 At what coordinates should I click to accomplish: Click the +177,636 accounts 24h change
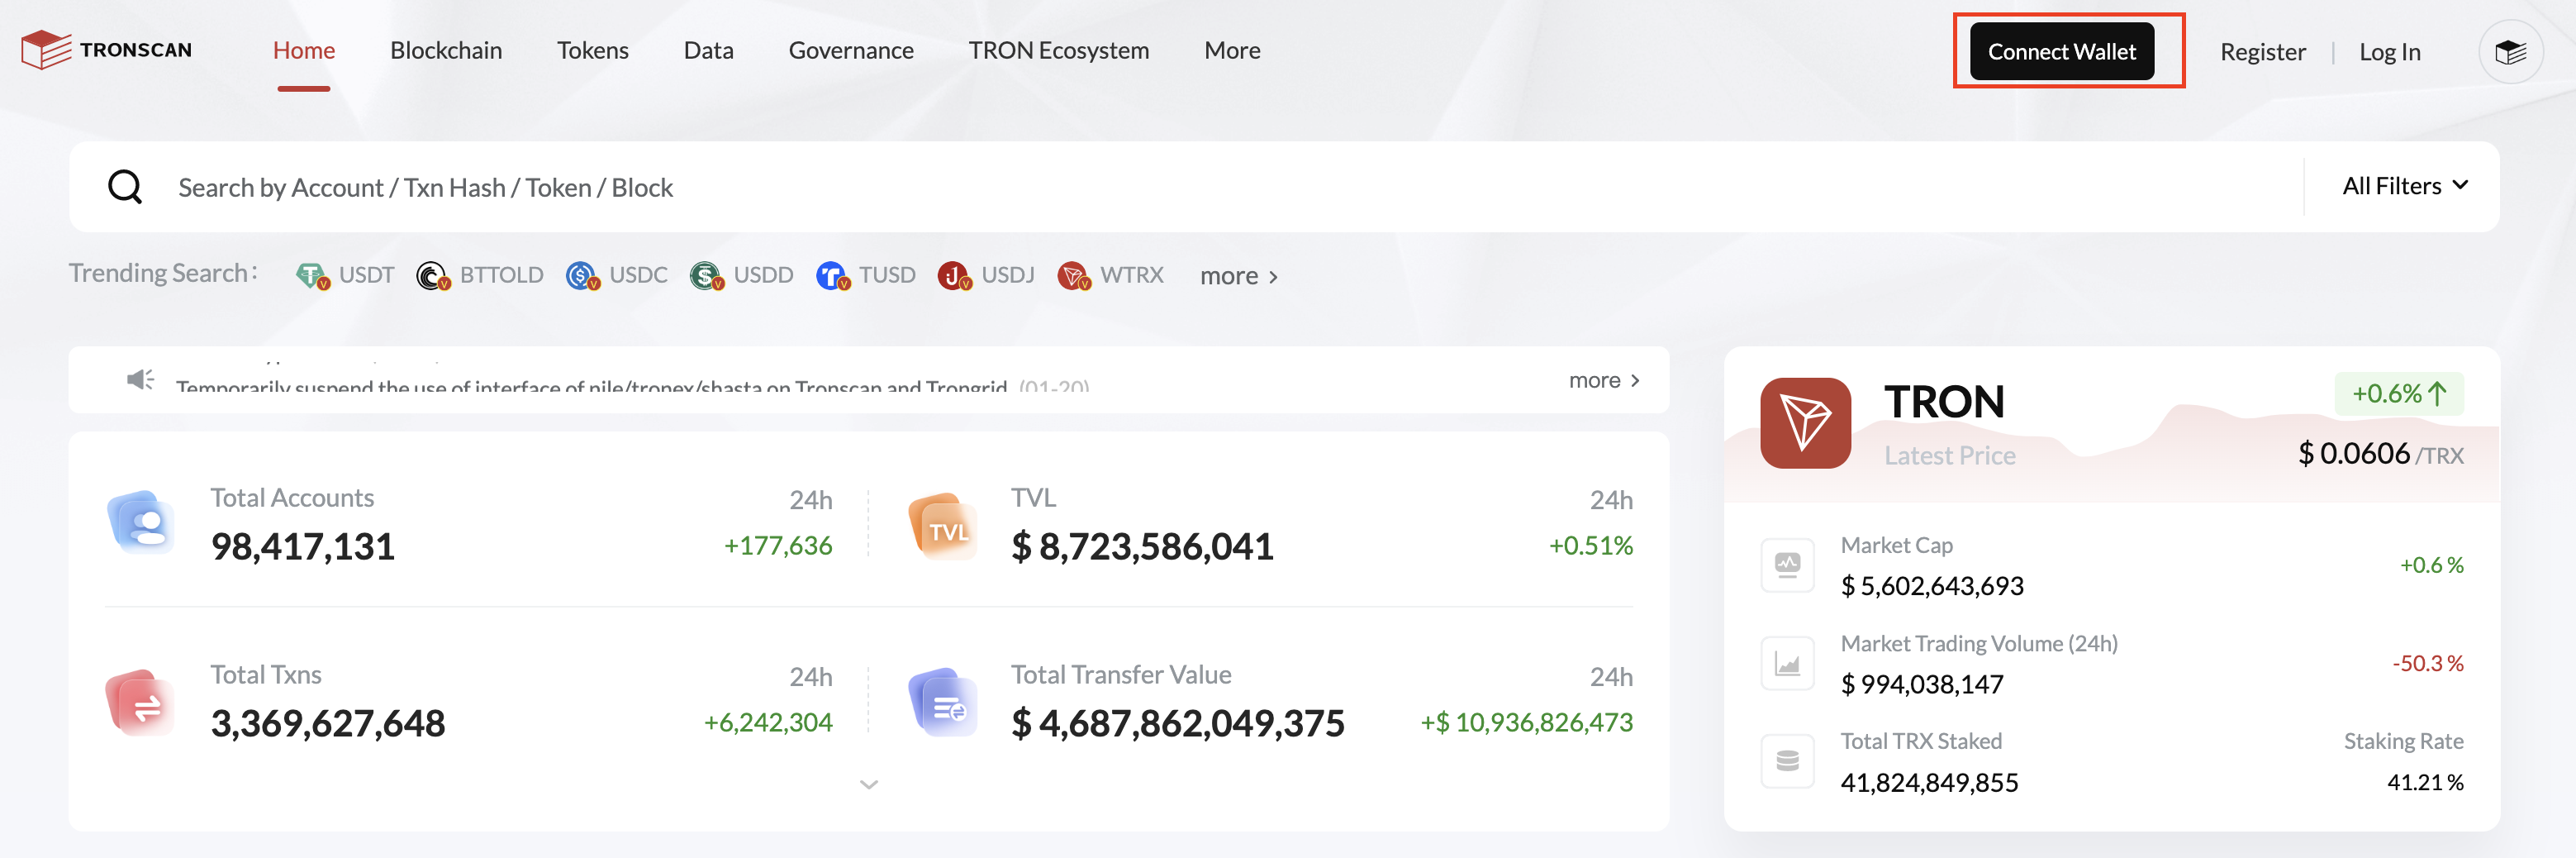click(x=778, y=546)
